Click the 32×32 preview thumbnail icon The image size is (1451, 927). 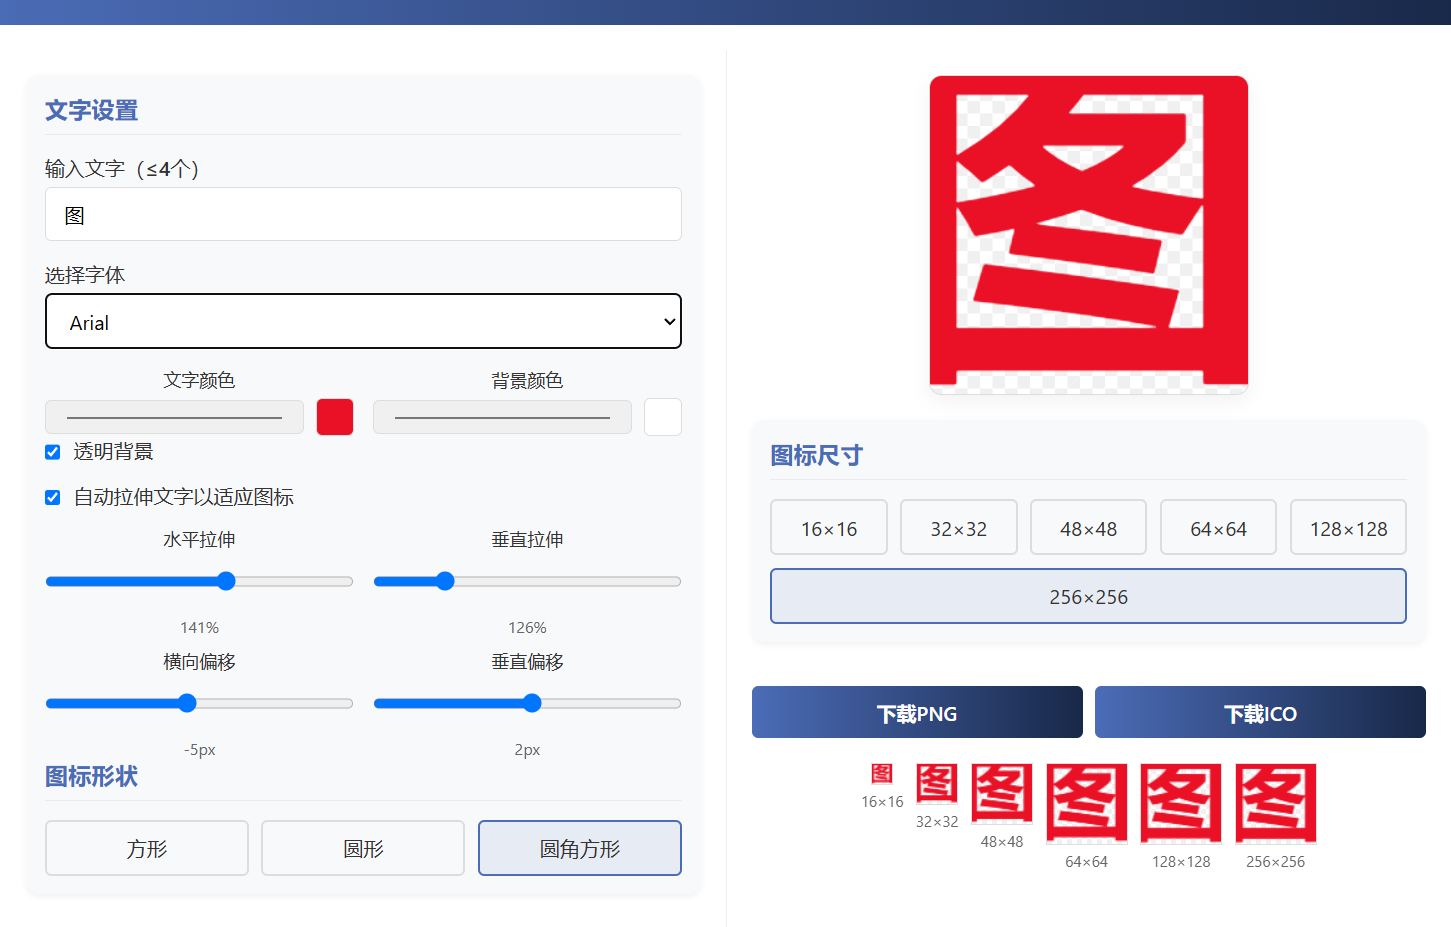(937, 784)
